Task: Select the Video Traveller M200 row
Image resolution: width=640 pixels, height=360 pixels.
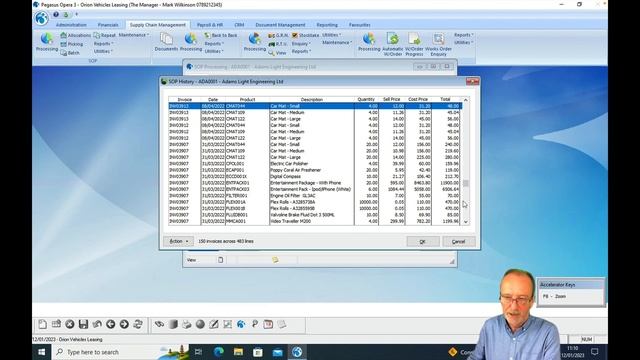Action: [x=315, y=221]
